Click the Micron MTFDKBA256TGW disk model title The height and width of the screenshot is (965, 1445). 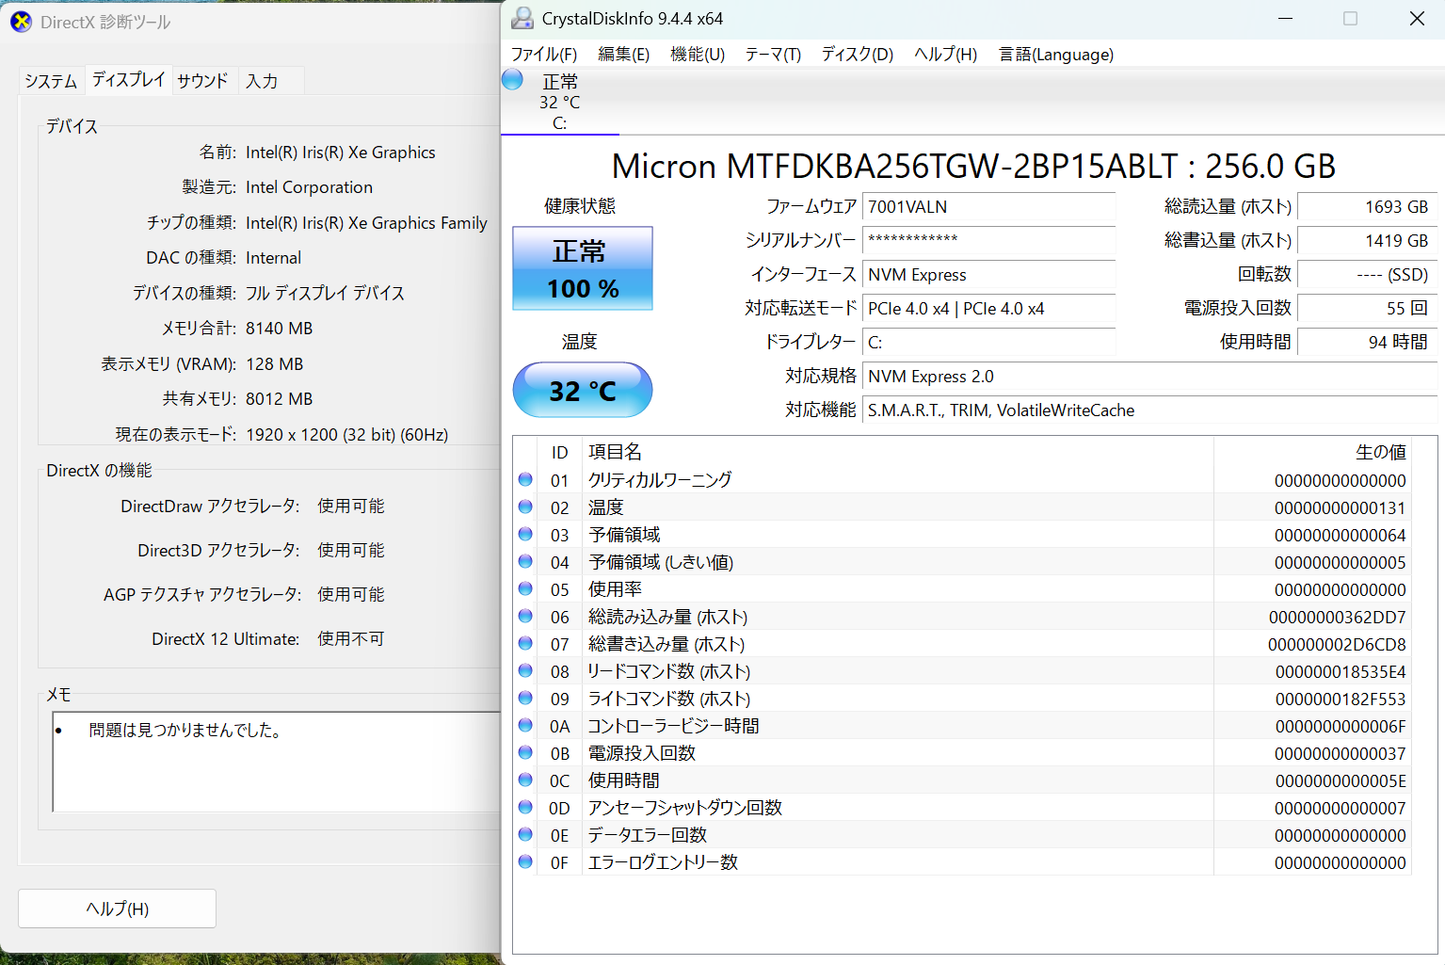973,165
